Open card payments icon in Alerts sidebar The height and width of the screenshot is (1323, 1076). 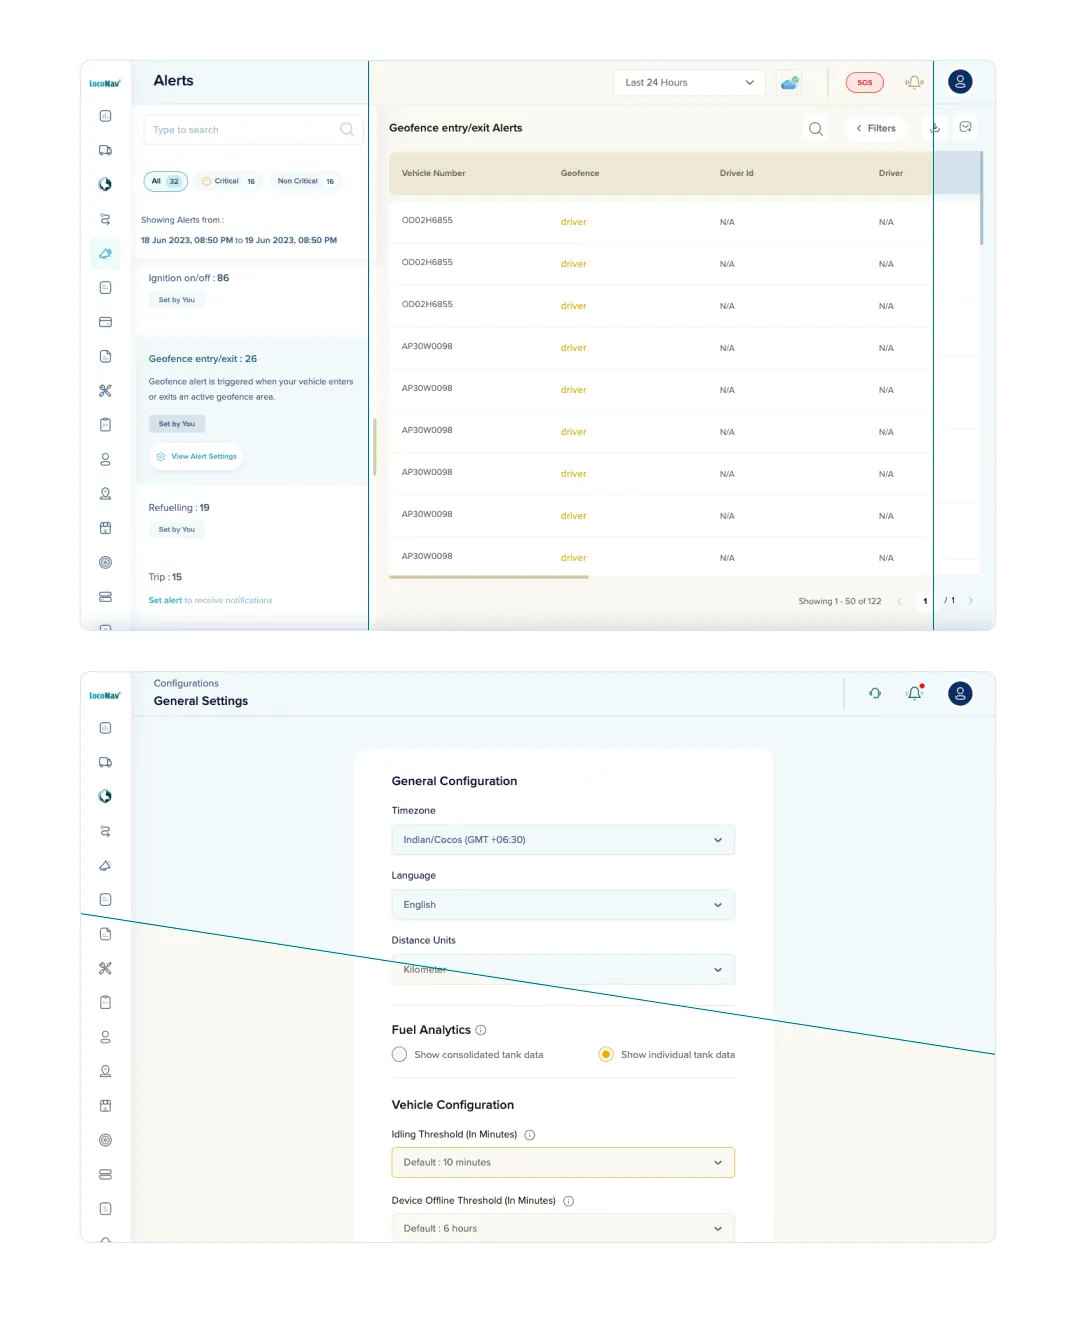105,322
